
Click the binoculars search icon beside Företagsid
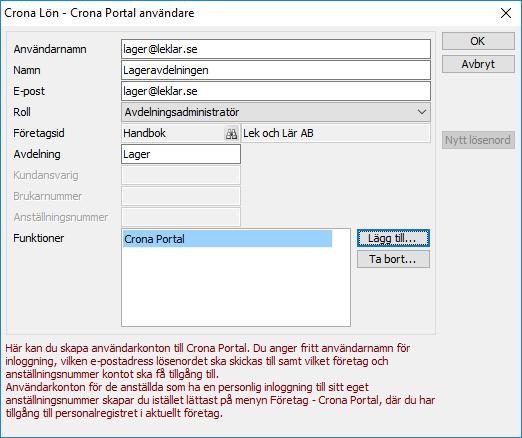[231, 134]
